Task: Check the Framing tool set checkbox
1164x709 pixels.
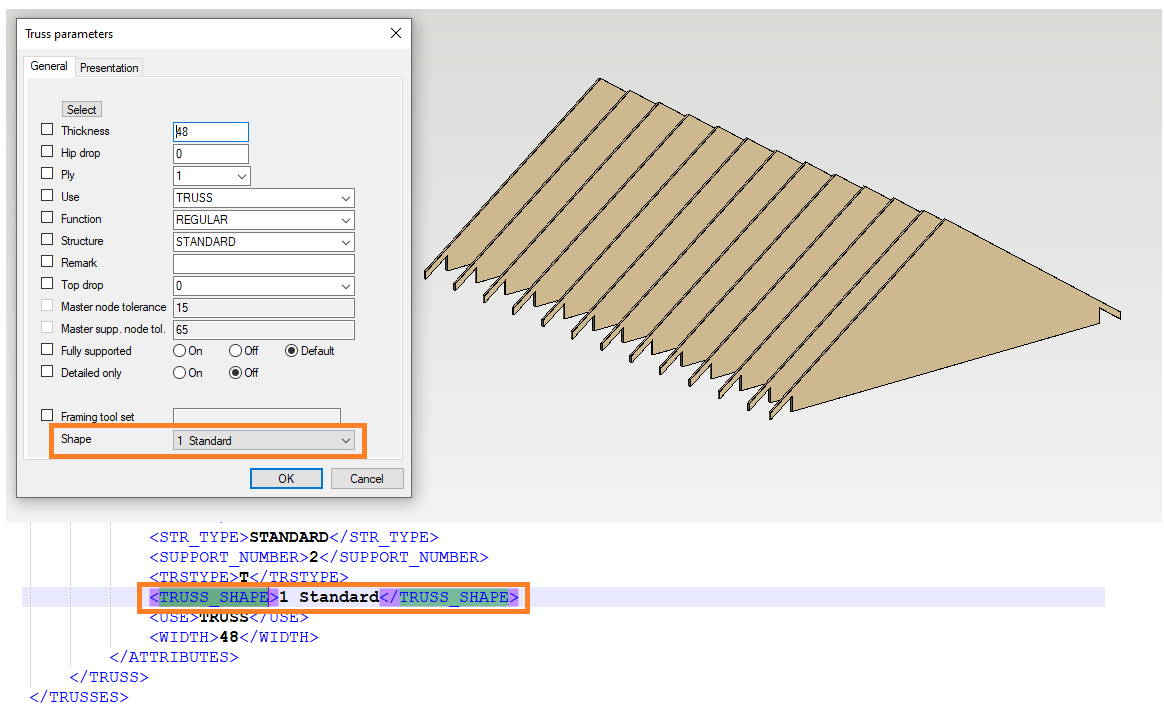Action: [x=47, y=415]
